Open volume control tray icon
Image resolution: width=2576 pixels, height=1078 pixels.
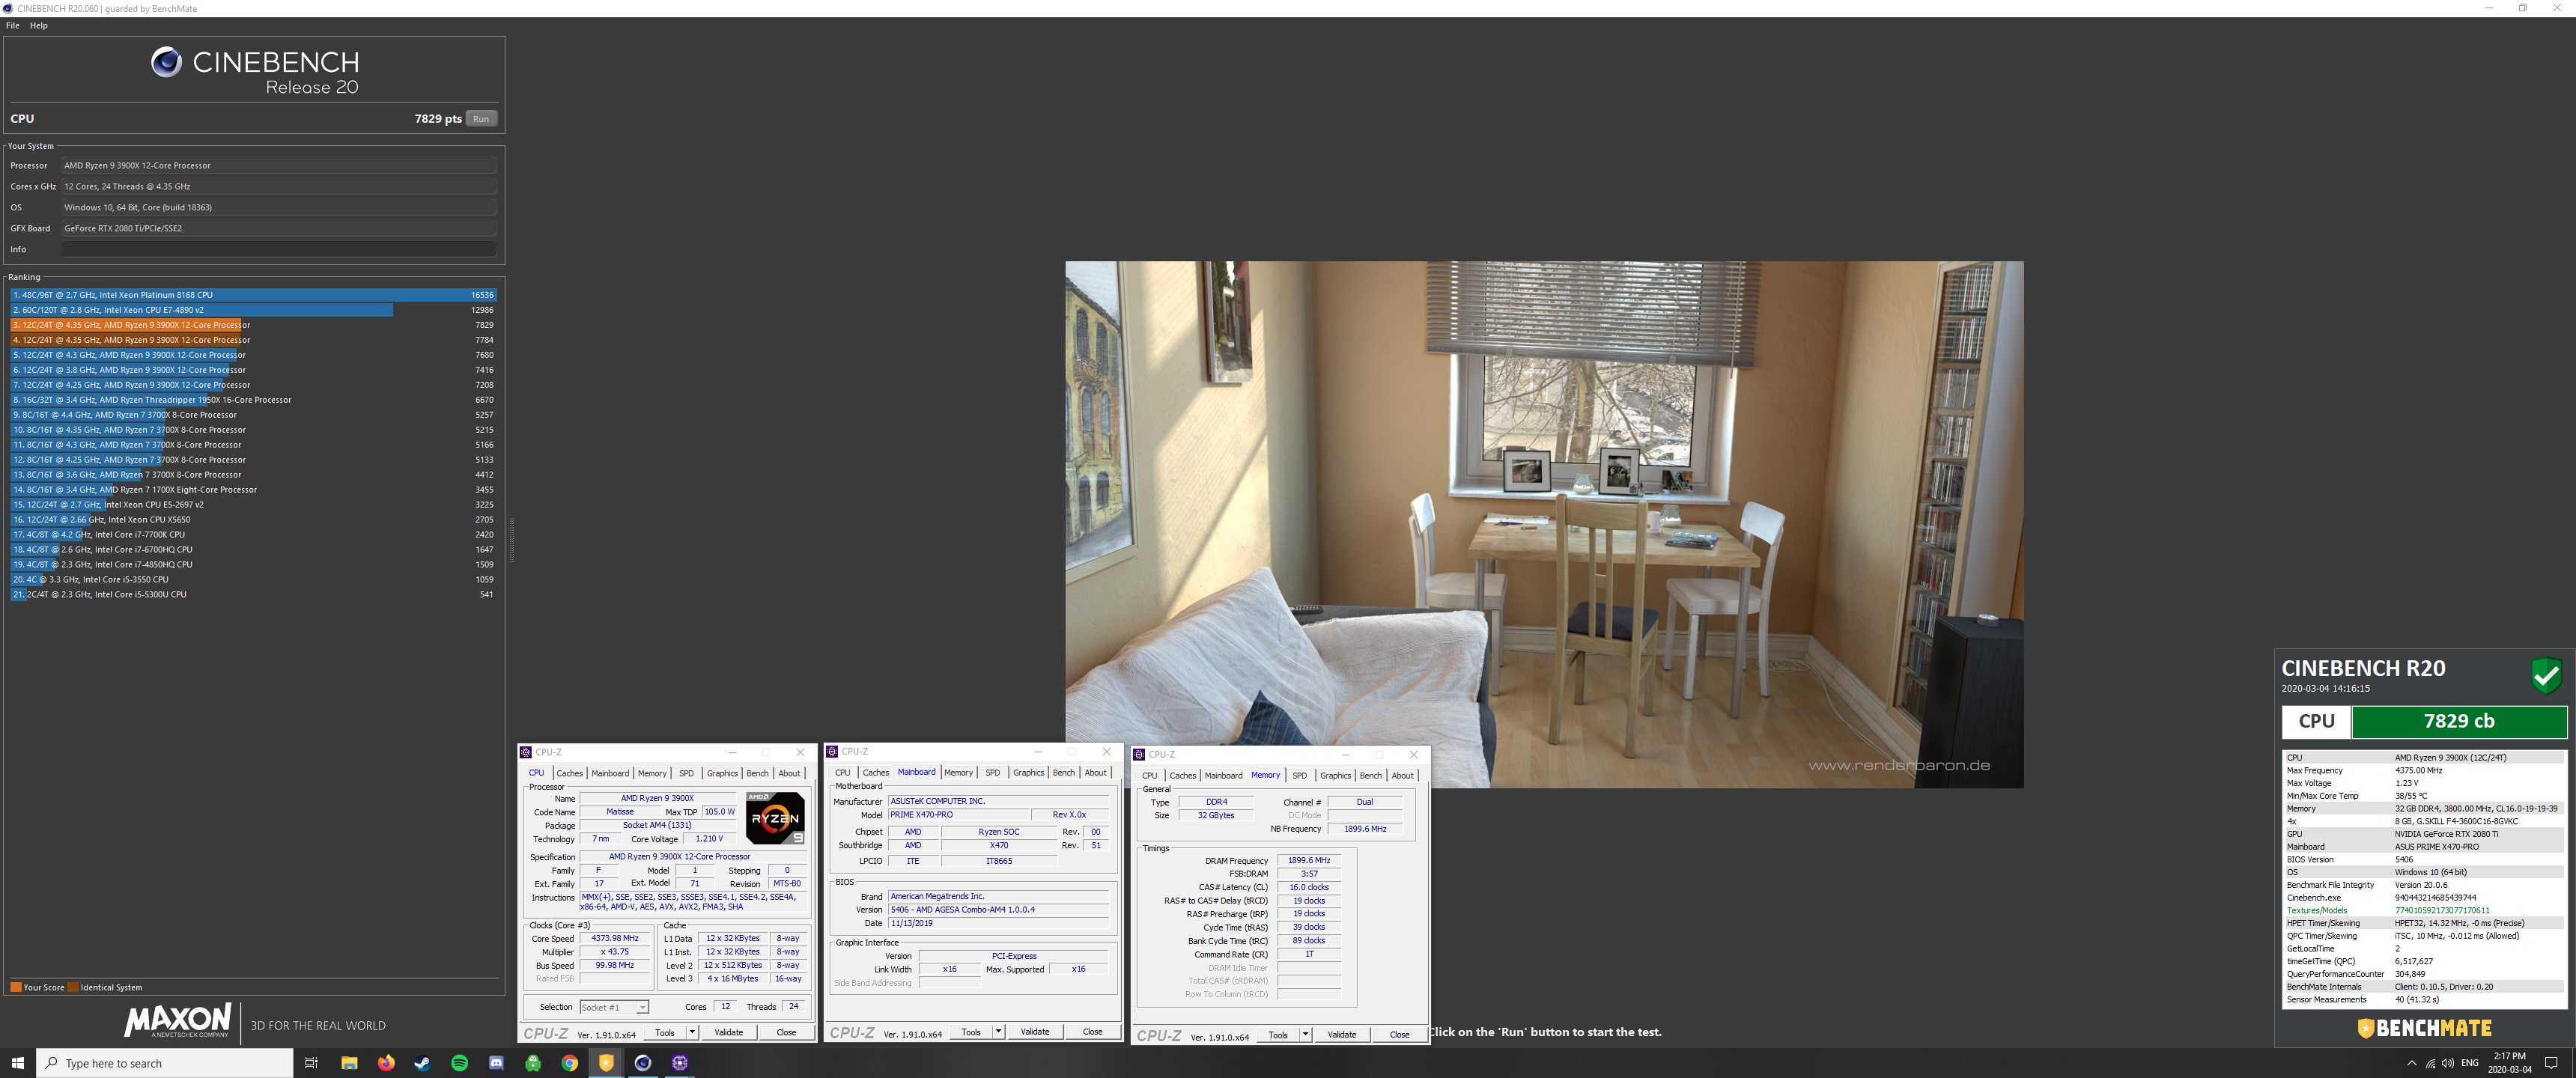pyautogui.click(x=2448, y=1063)
